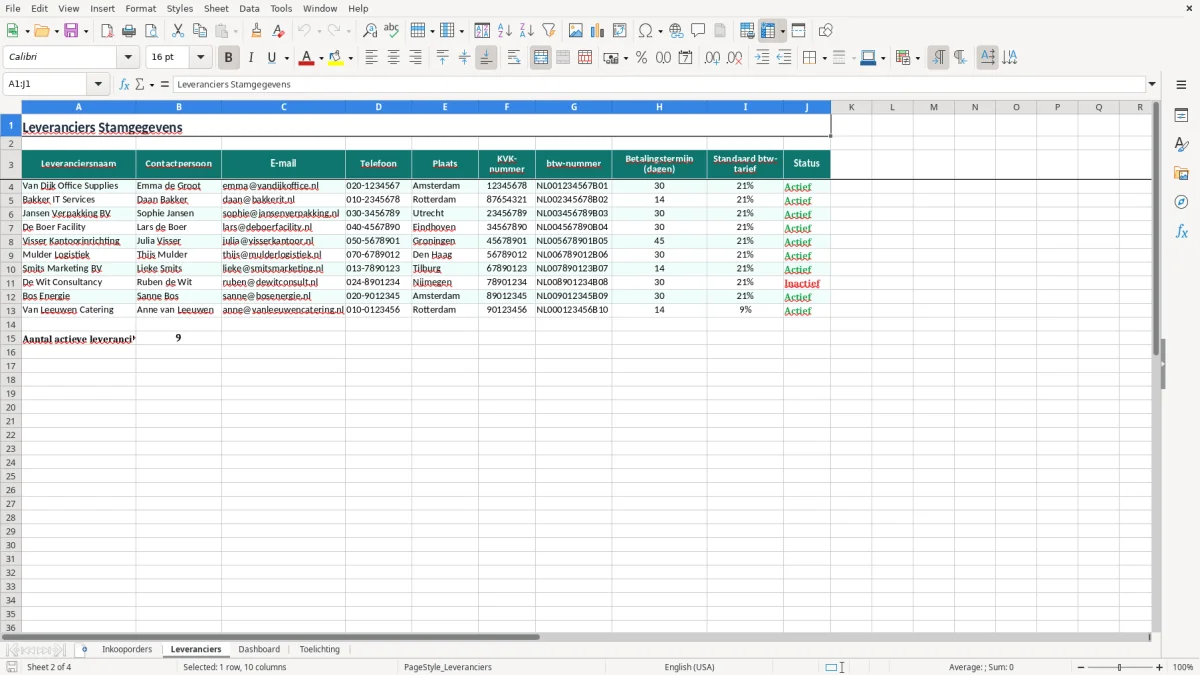The height and width of the screenshot is (675, 1200).
Task: Toggle Italic formatting
Action: [x=250, y=58]
